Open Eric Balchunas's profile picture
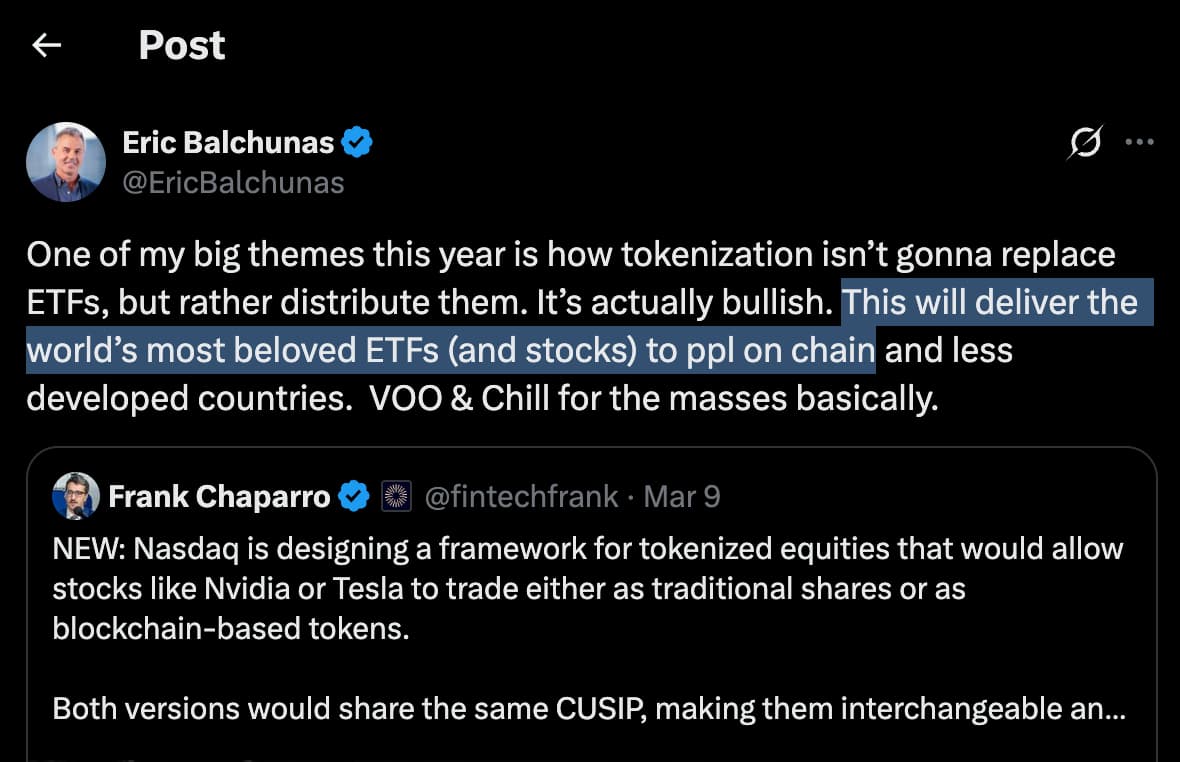 (x=67, y=162)
